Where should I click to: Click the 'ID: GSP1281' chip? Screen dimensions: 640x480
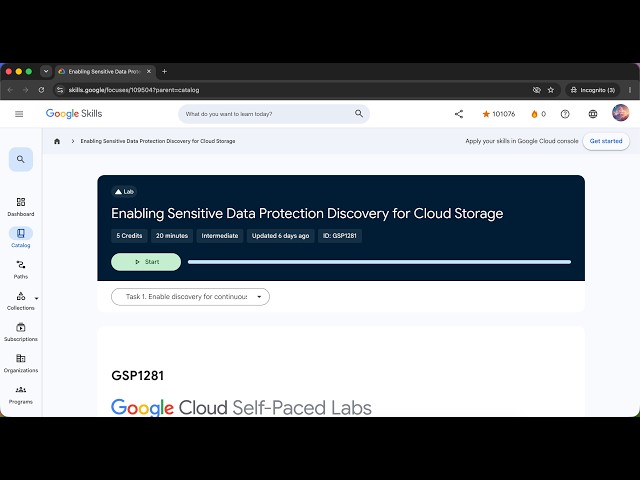(x=340, y=236)
